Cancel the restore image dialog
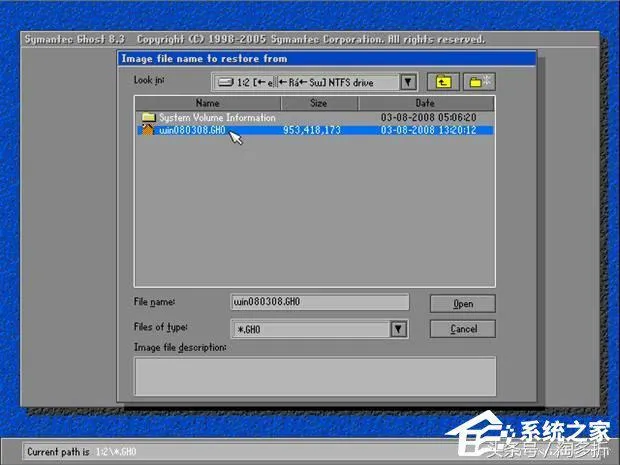 coord(462,329)
